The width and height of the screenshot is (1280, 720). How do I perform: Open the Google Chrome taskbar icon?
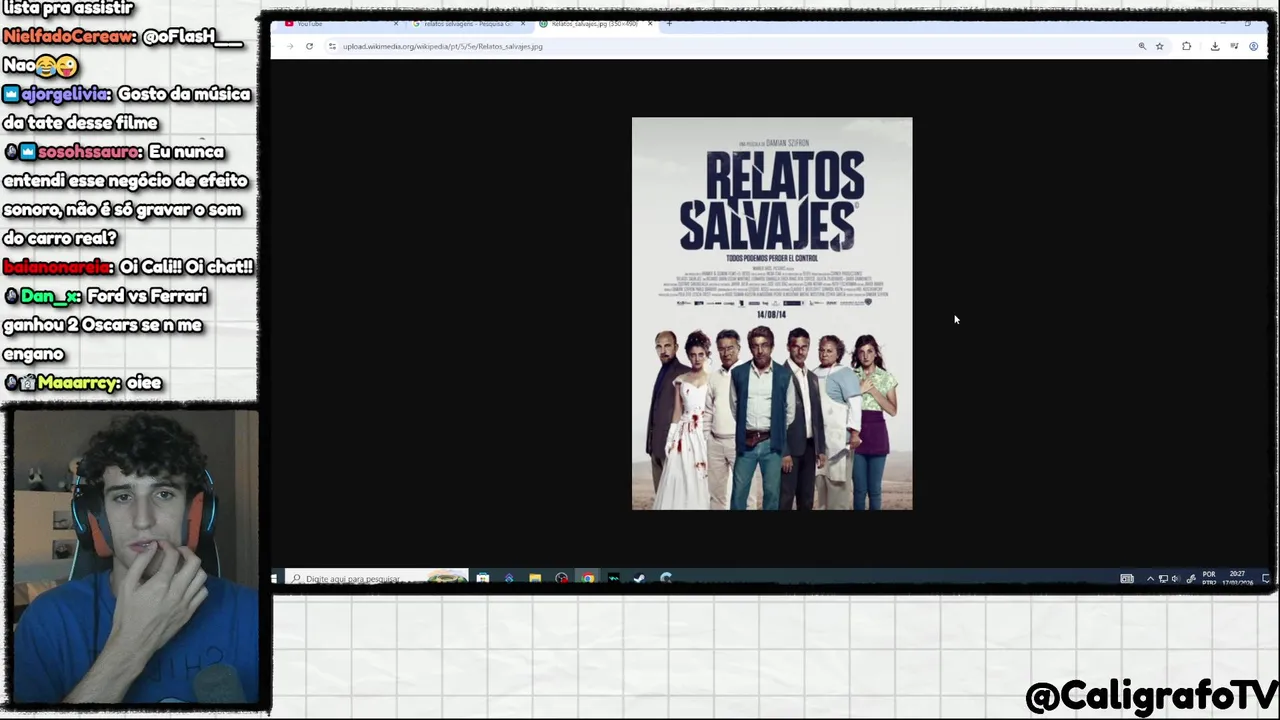click(x=588, y=578)
